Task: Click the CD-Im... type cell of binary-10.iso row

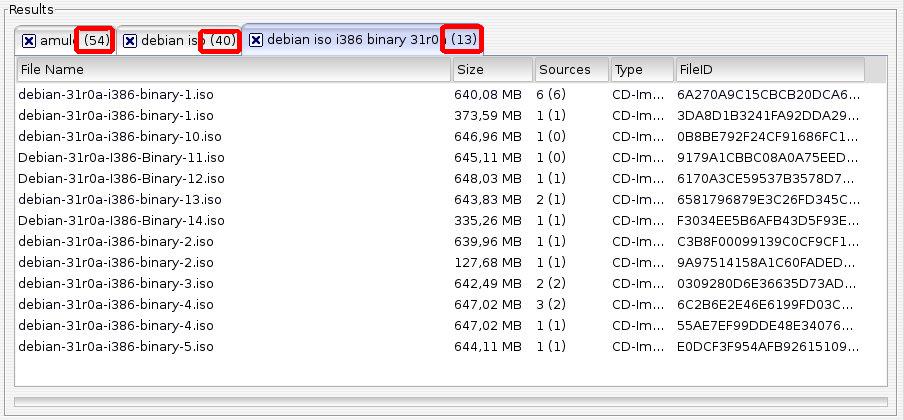Action: tap(639, 137)
